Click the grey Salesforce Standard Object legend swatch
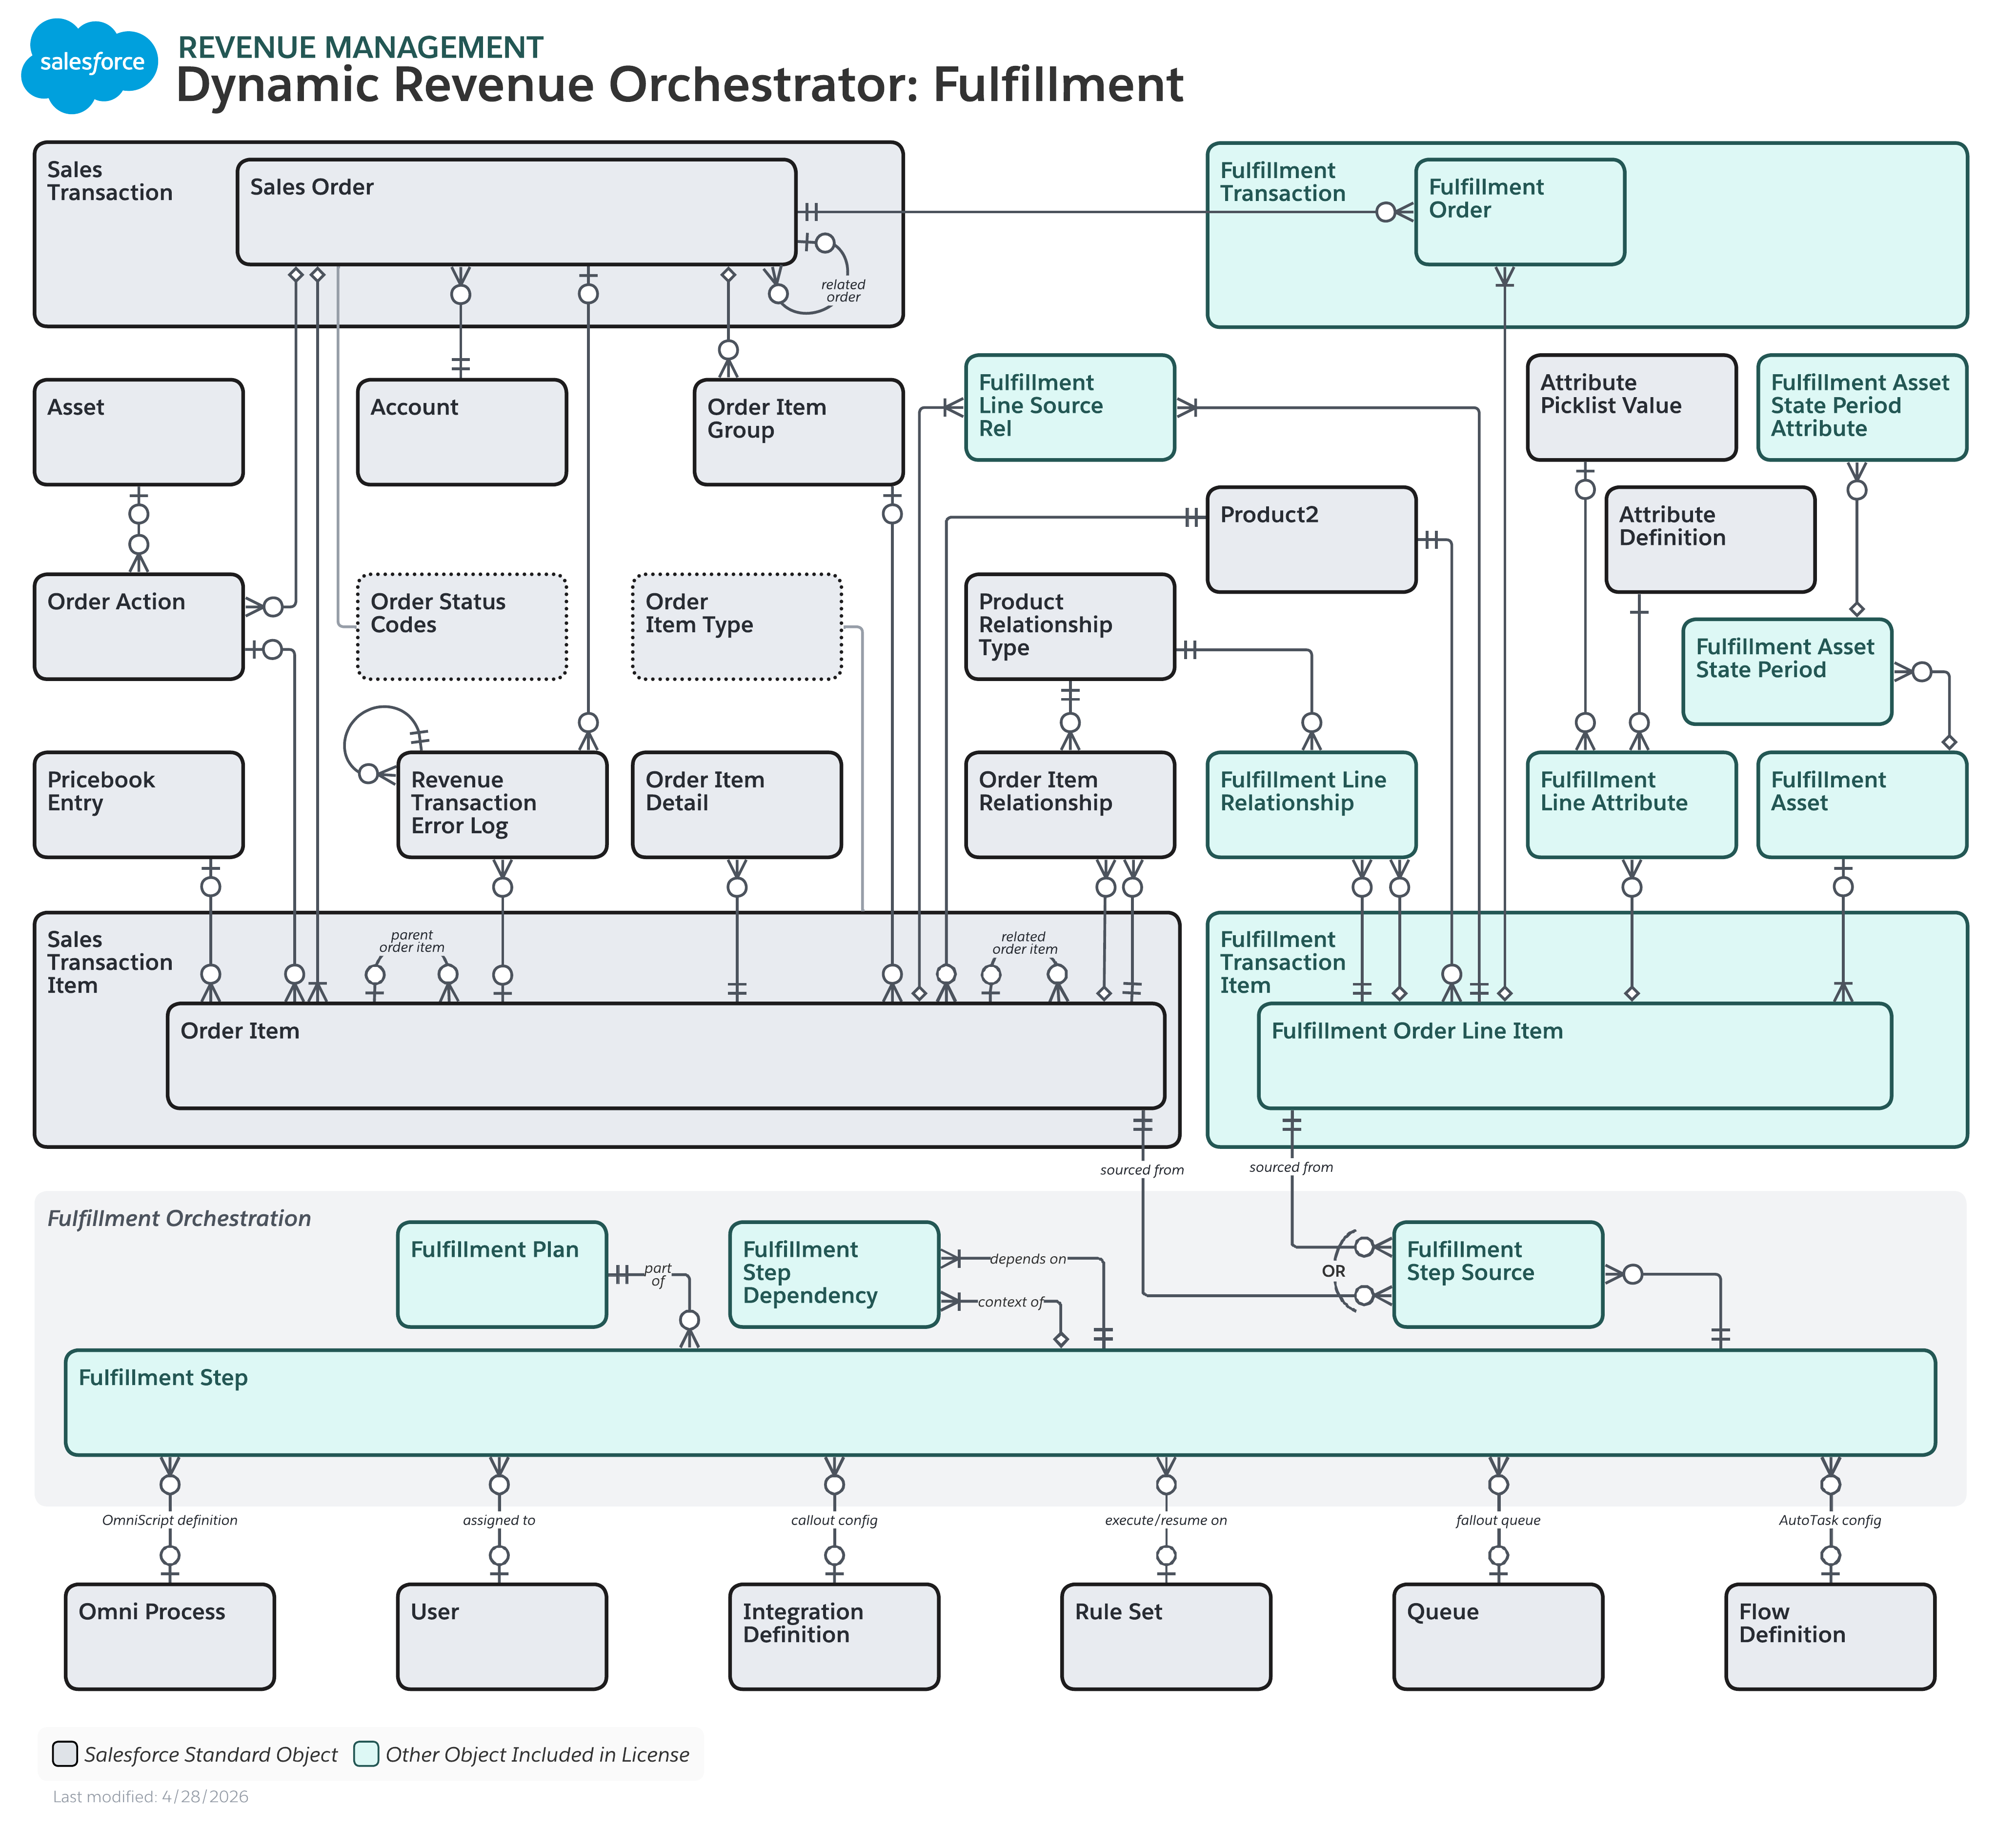This screenshot has height=1848, width=1996. pos(65,1754)
